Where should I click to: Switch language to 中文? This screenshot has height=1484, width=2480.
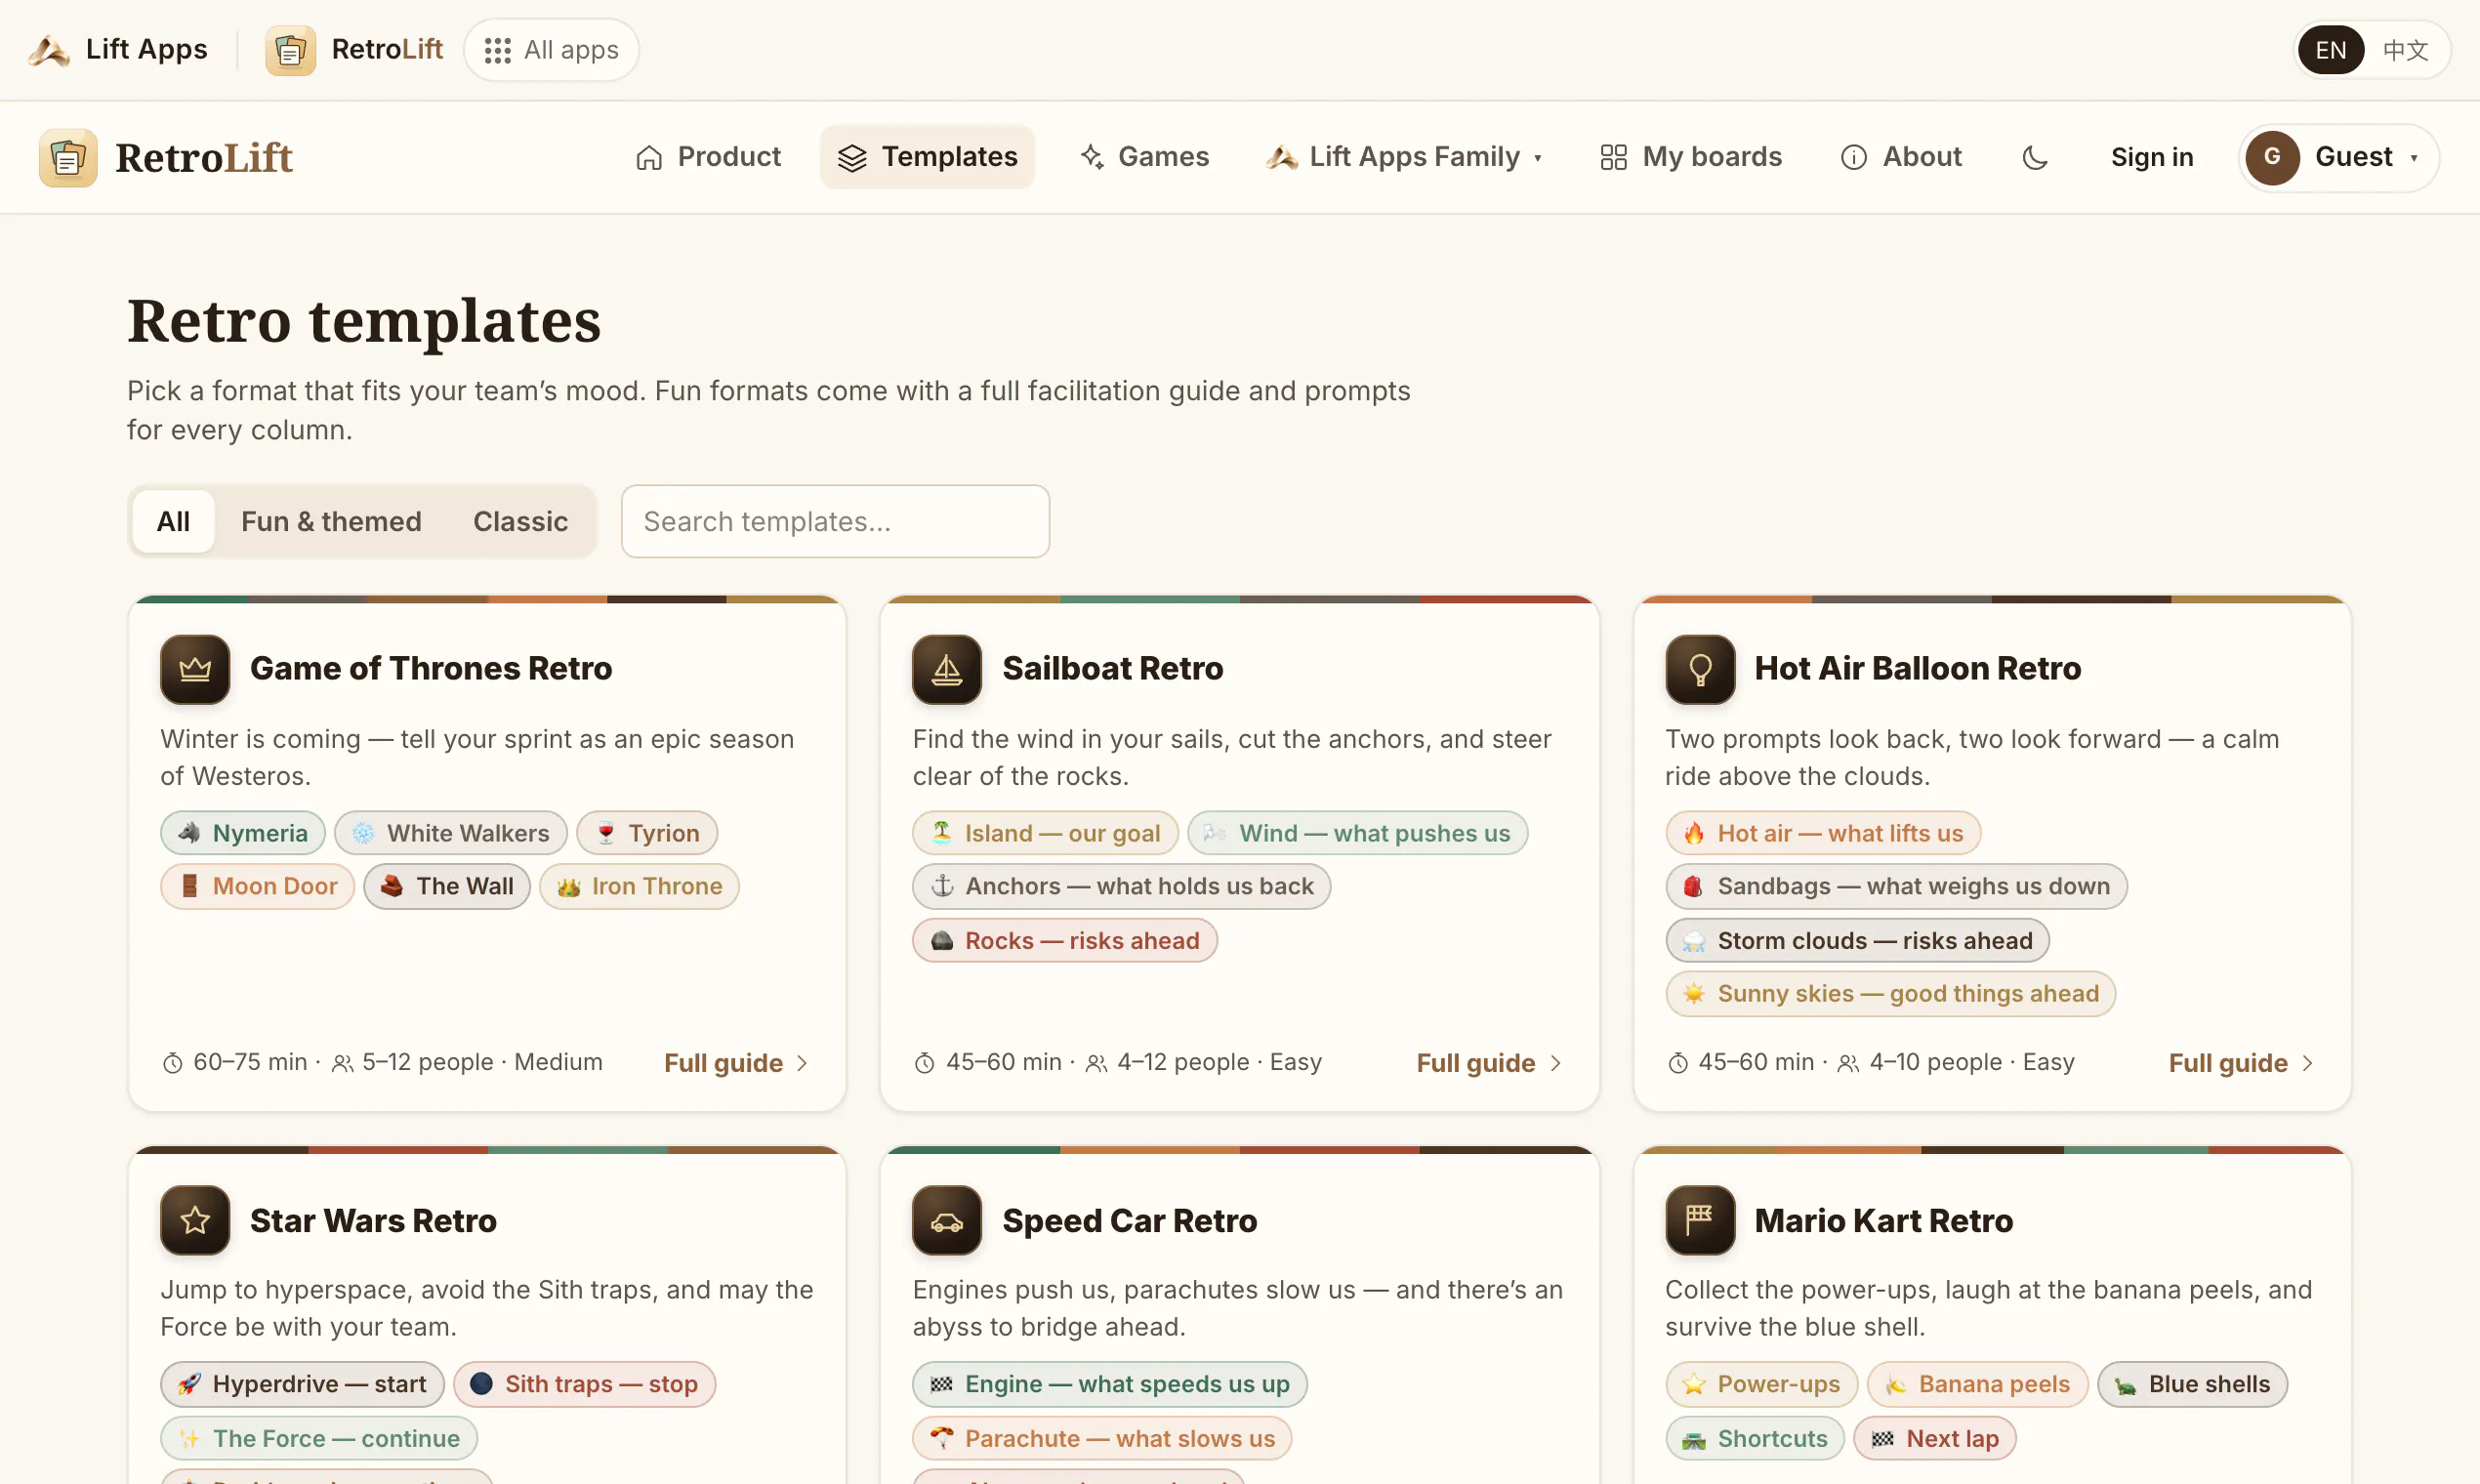point(2405,50)
